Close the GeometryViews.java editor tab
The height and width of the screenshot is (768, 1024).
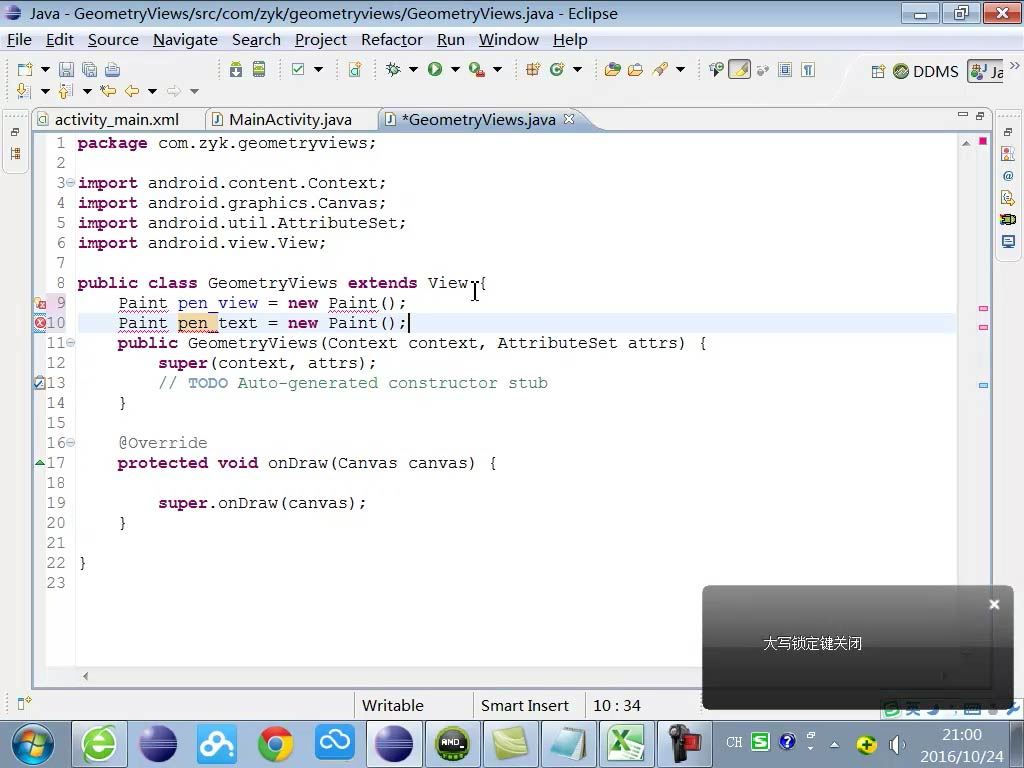click(x=569, y=119)
